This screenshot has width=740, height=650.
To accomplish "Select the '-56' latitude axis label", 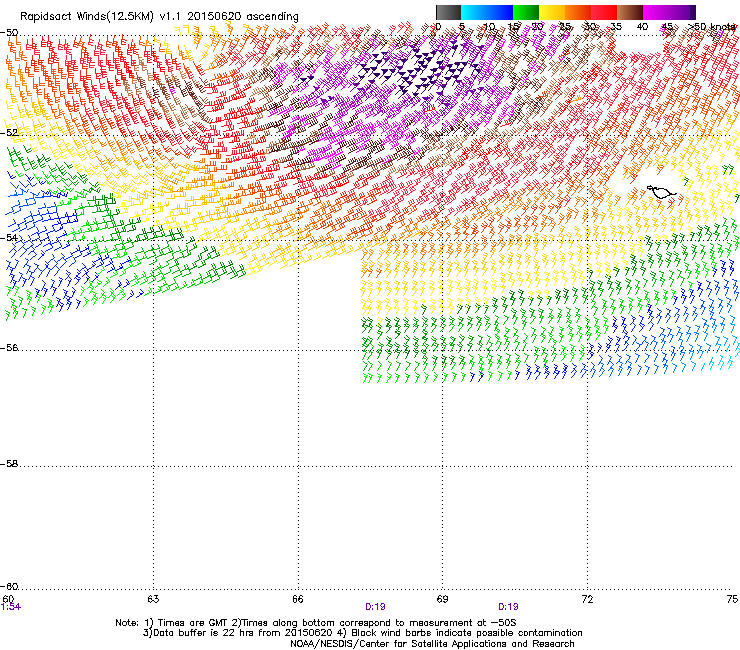I will pos(9,347).
